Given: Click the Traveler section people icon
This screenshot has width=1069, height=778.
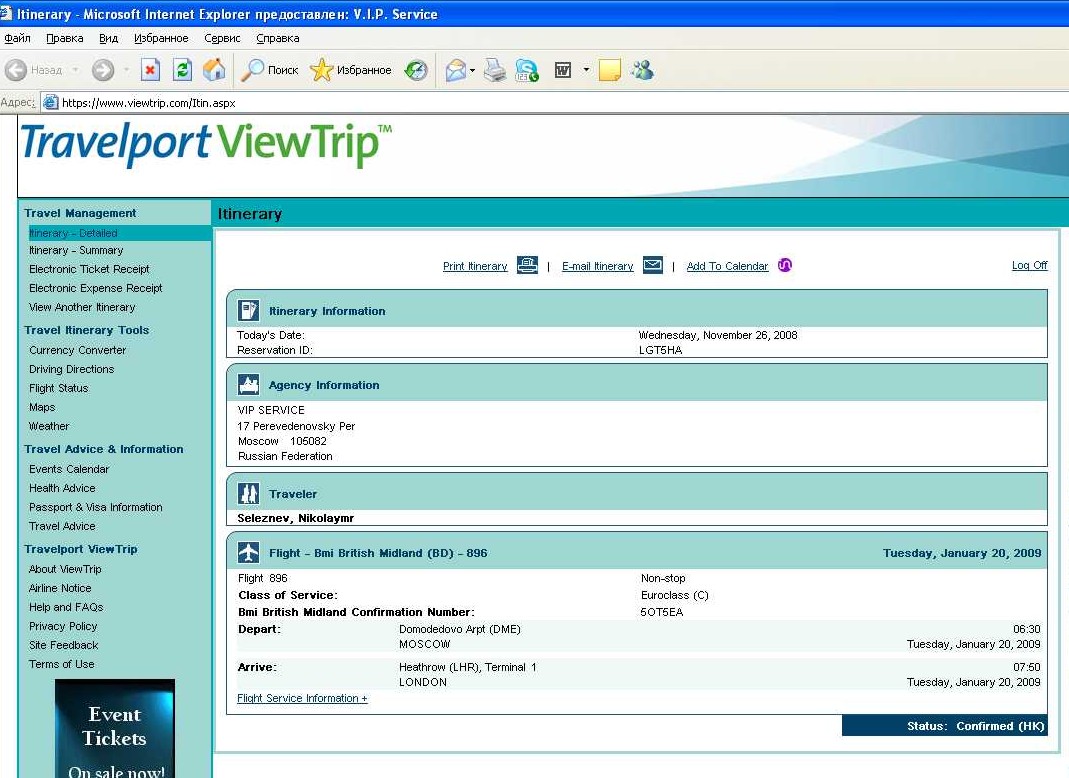Looking at the screenshot, I should tap(248, 494).
